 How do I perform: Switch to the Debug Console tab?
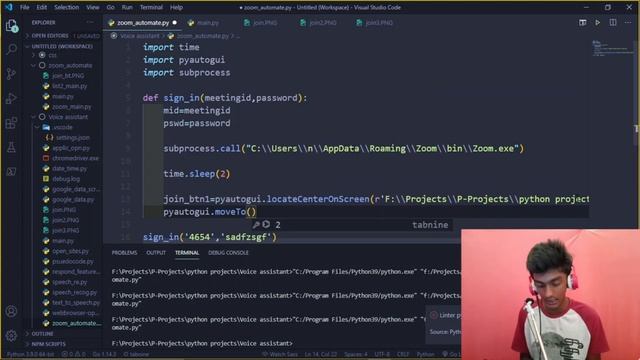(x=228, y=253)
